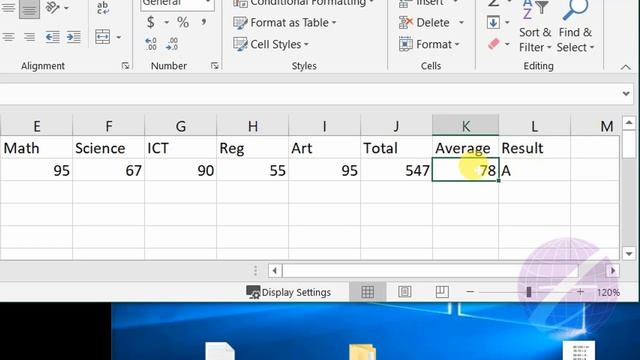Open Merge & Center dropdown arrow
This screenshot has height=360, width=640.
[118, 37]
